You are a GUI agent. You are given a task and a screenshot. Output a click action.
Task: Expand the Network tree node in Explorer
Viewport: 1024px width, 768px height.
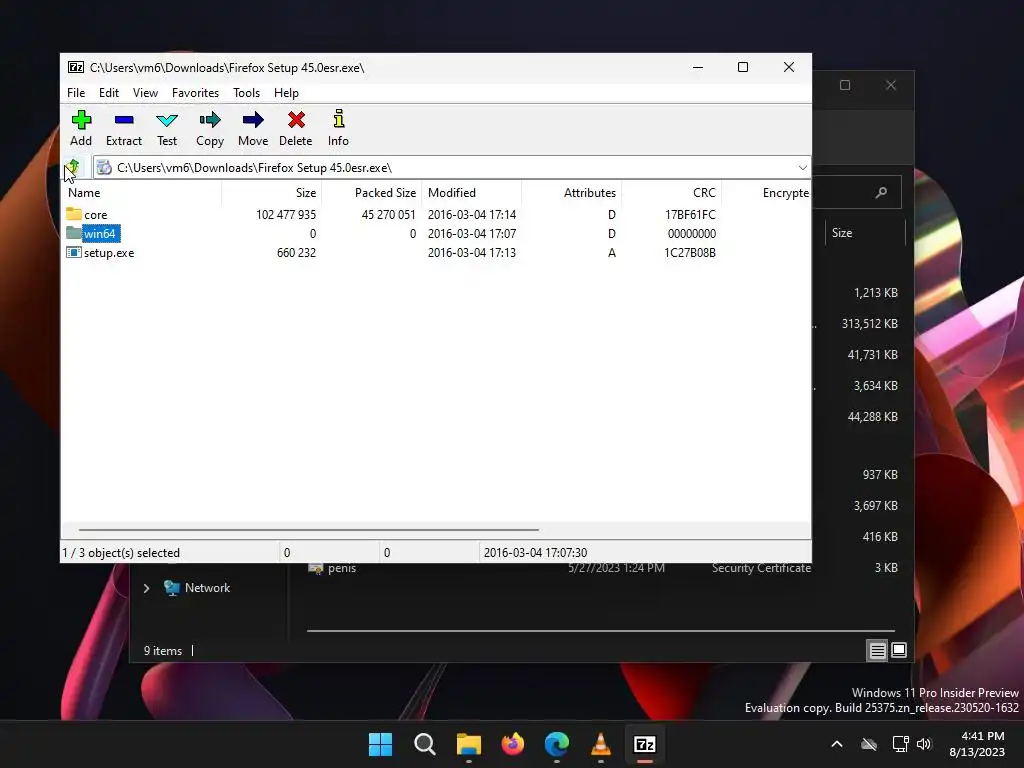146,588
